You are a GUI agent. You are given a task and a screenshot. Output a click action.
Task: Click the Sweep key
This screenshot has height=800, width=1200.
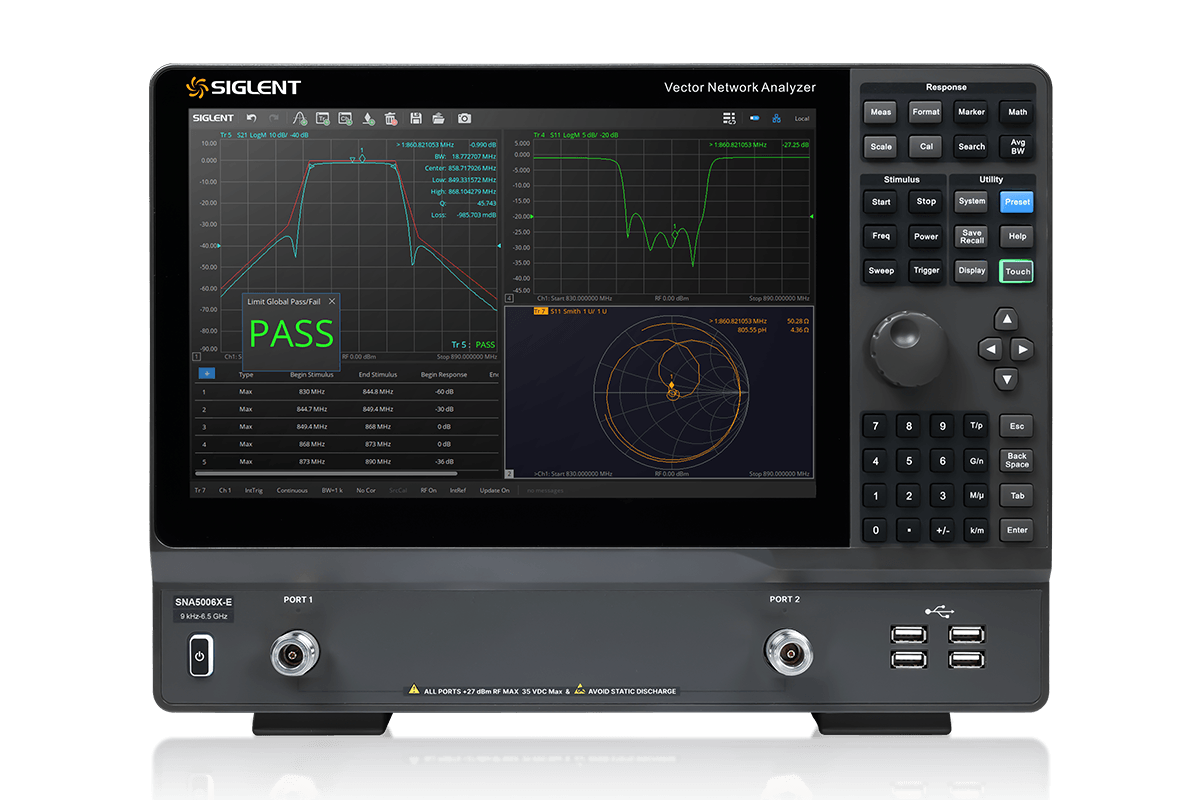[x=881, y=270]
